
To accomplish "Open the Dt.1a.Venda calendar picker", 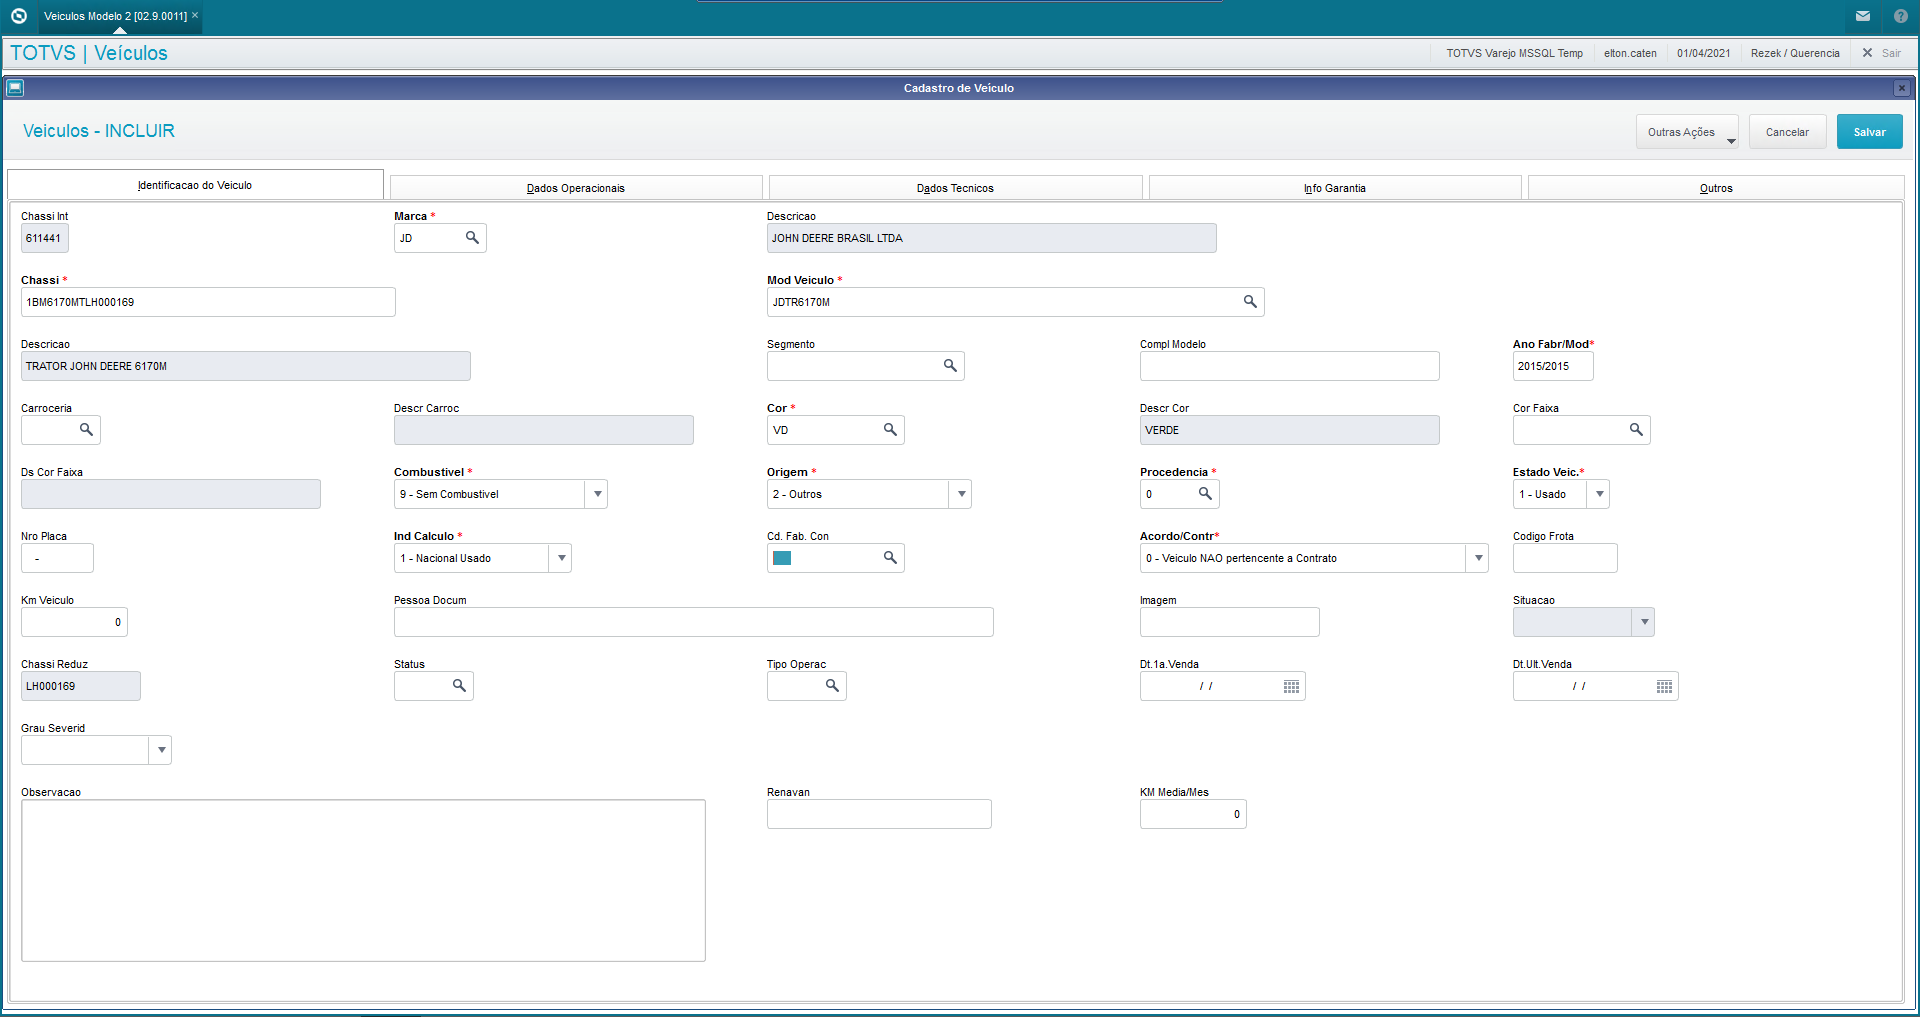I will (x=1291, y=686).
